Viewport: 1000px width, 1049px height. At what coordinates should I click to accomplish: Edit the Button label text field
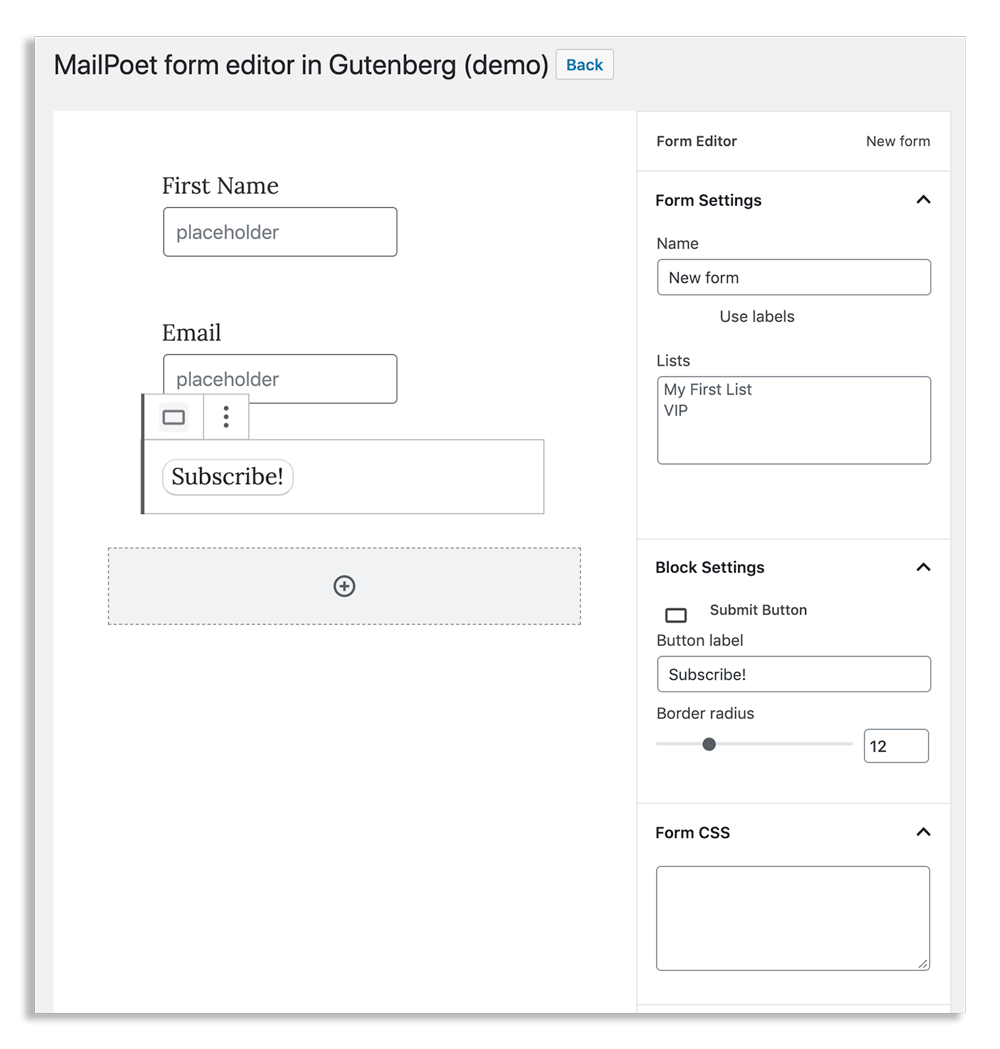coord(793,674)
